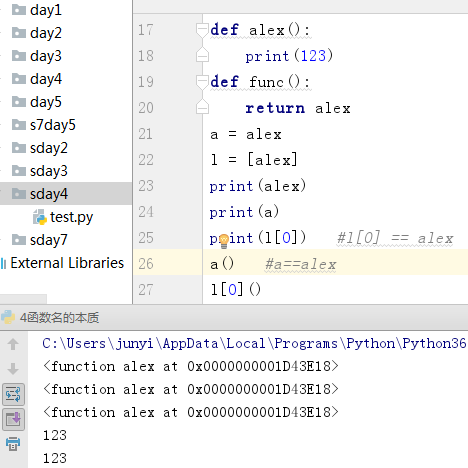
Task: Click the last '123' output line
Action: click(x=55, y=458)
